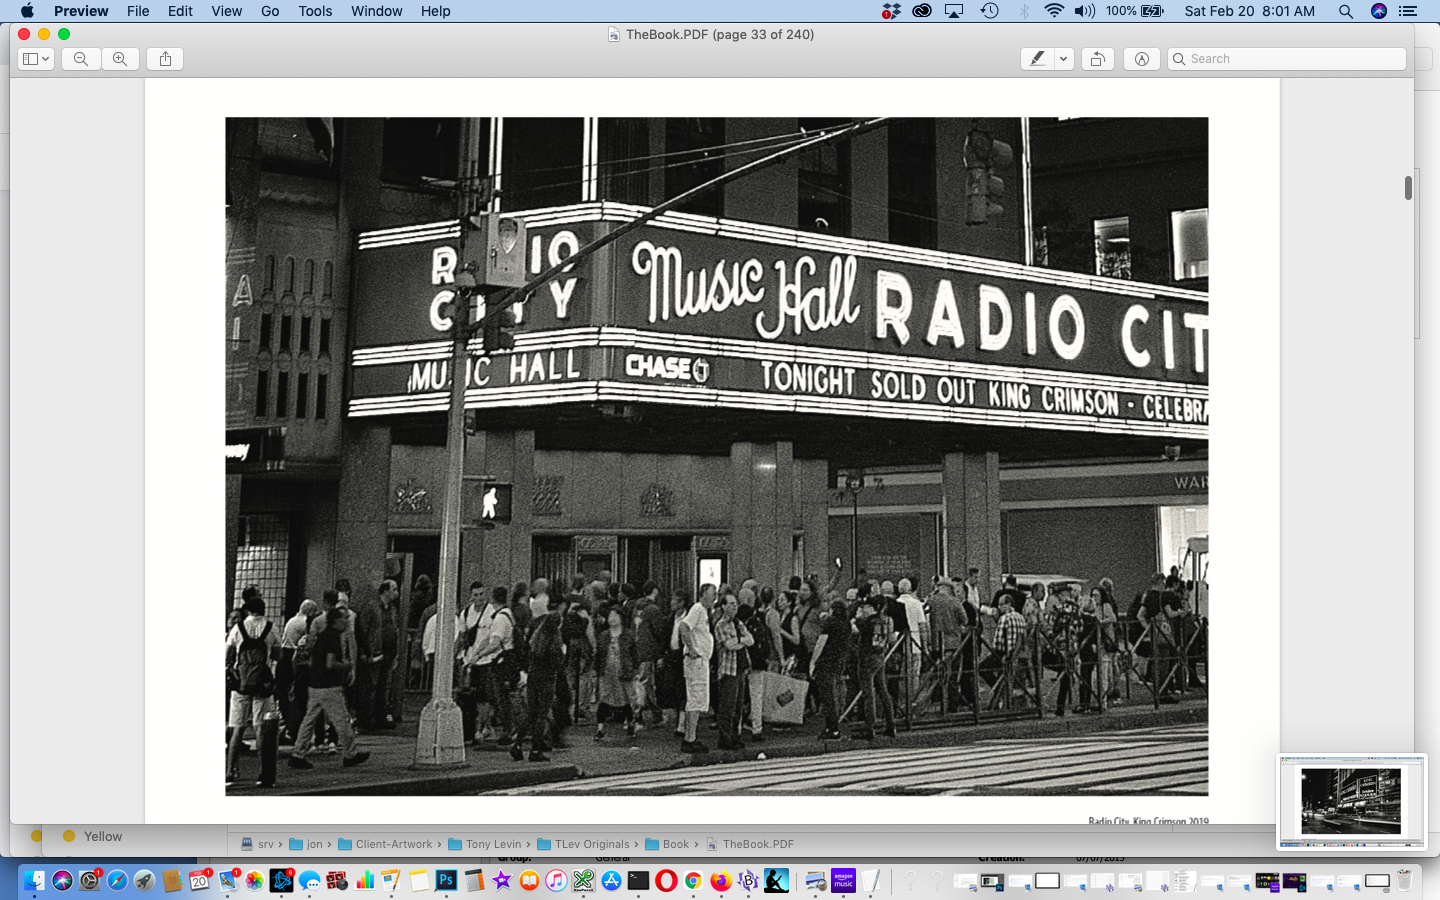Click the date and time clock
Viewport: 1440px width, 900px height.
1249,11
